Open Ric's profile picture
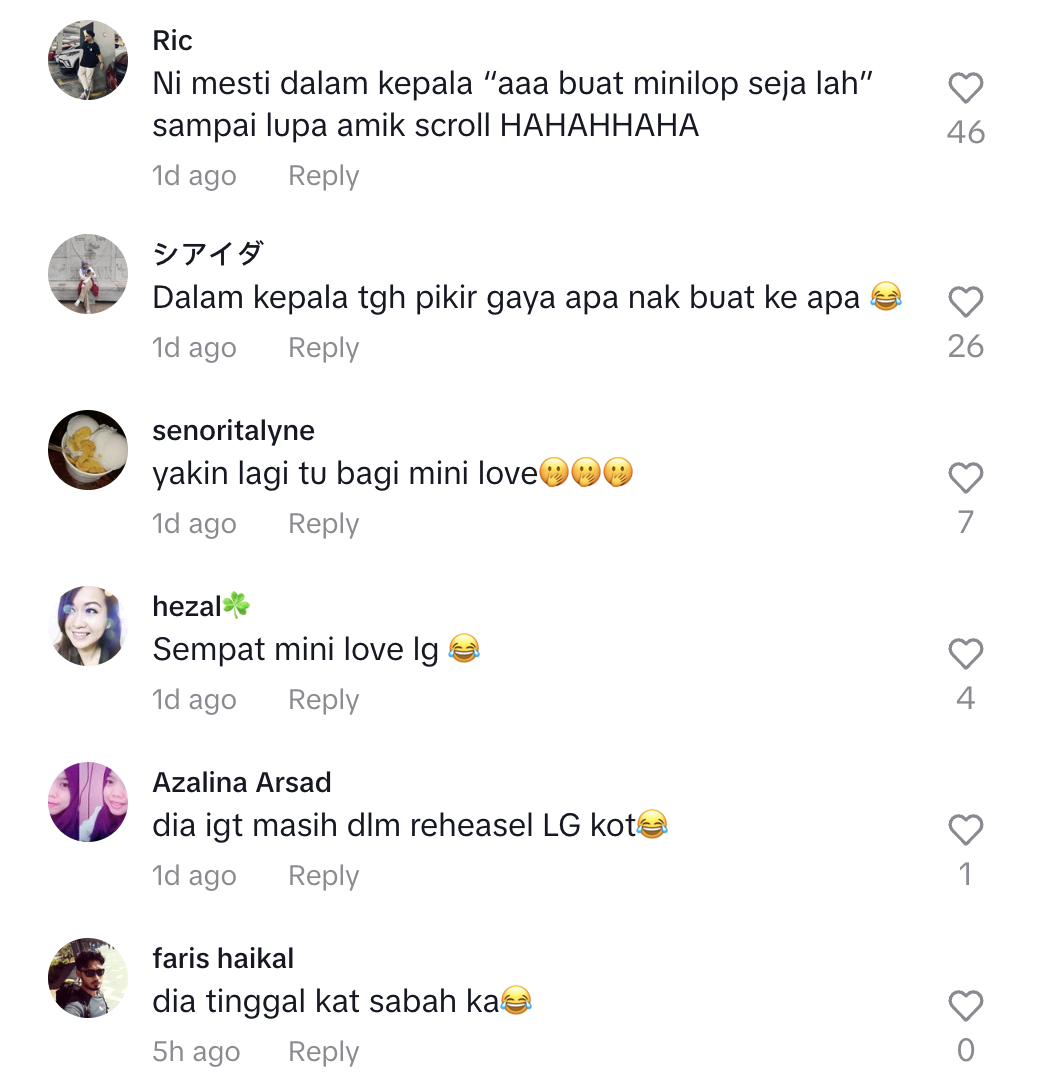Viewport: 1042px width, 1074px height. point(88,60)
